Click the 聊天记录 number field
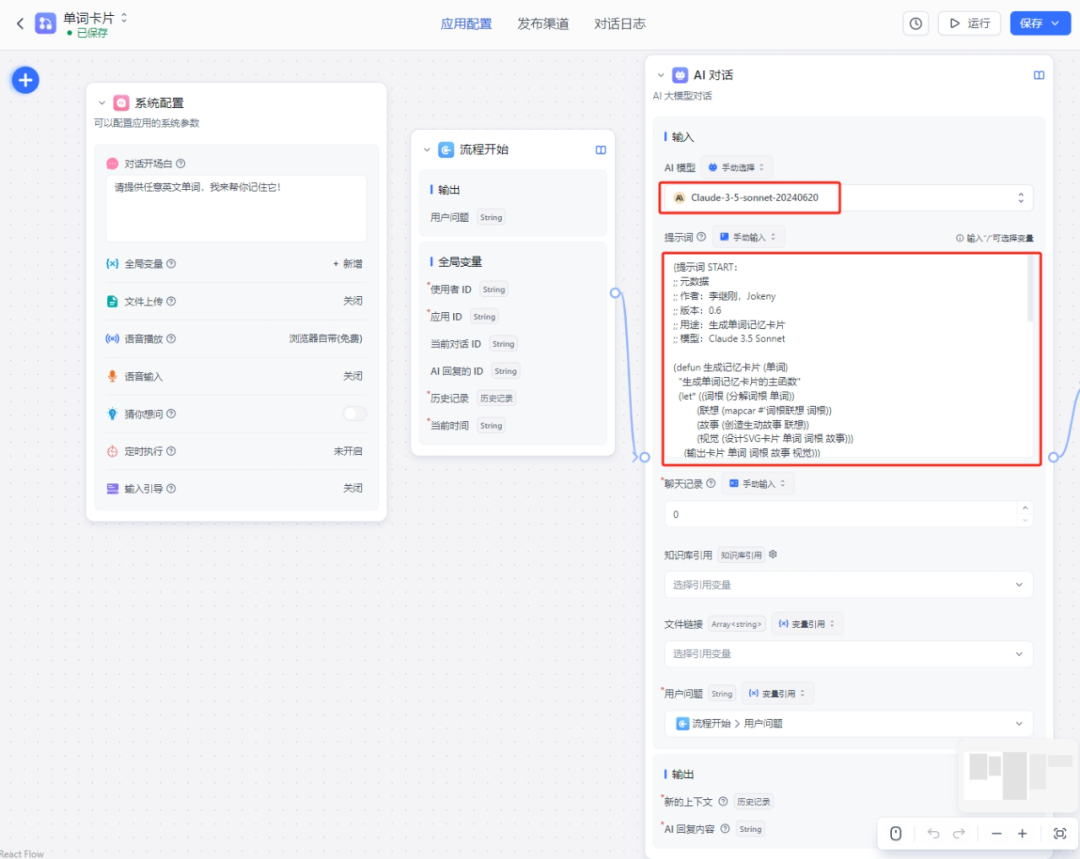Image resolution: width=1080 pixels, height=859 pixels. (848, 515)
